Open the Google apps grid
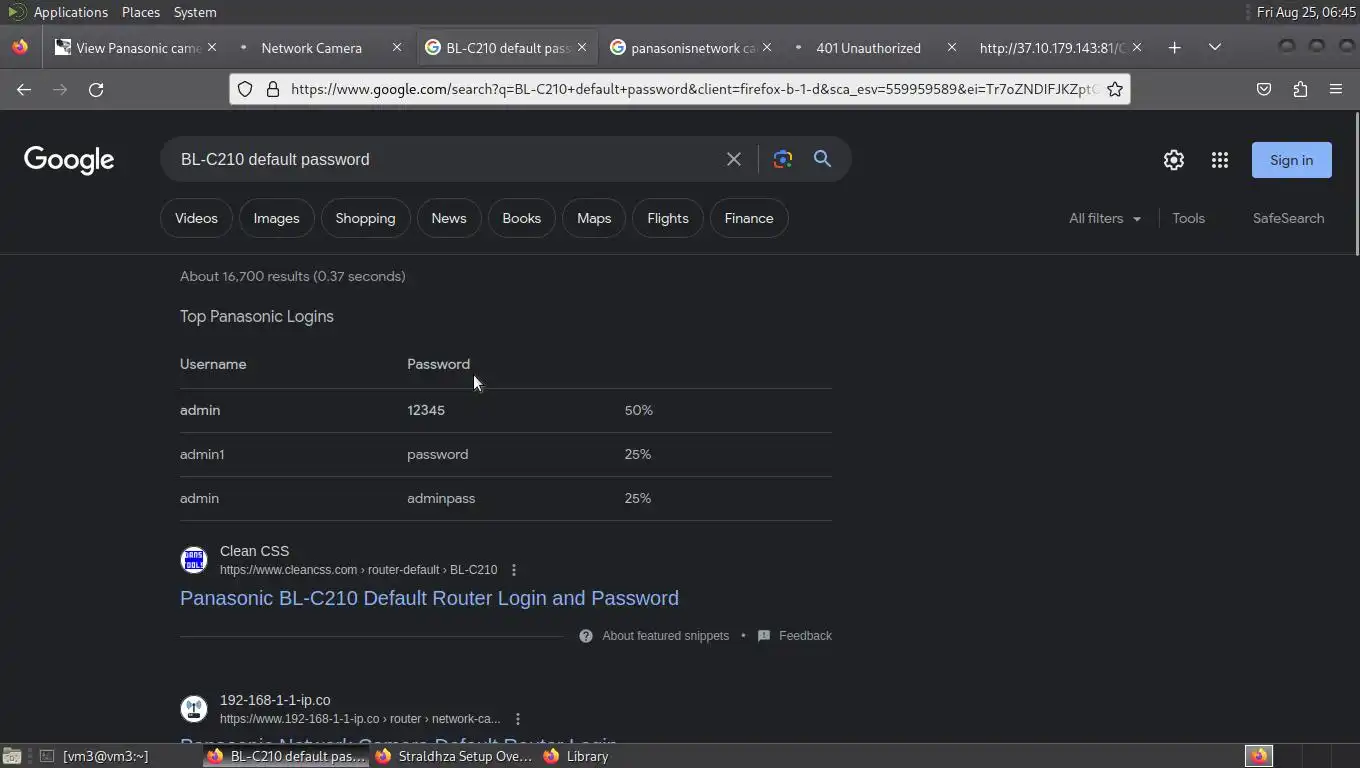Screen dimensions: 1360x768 coord(1219,160)
